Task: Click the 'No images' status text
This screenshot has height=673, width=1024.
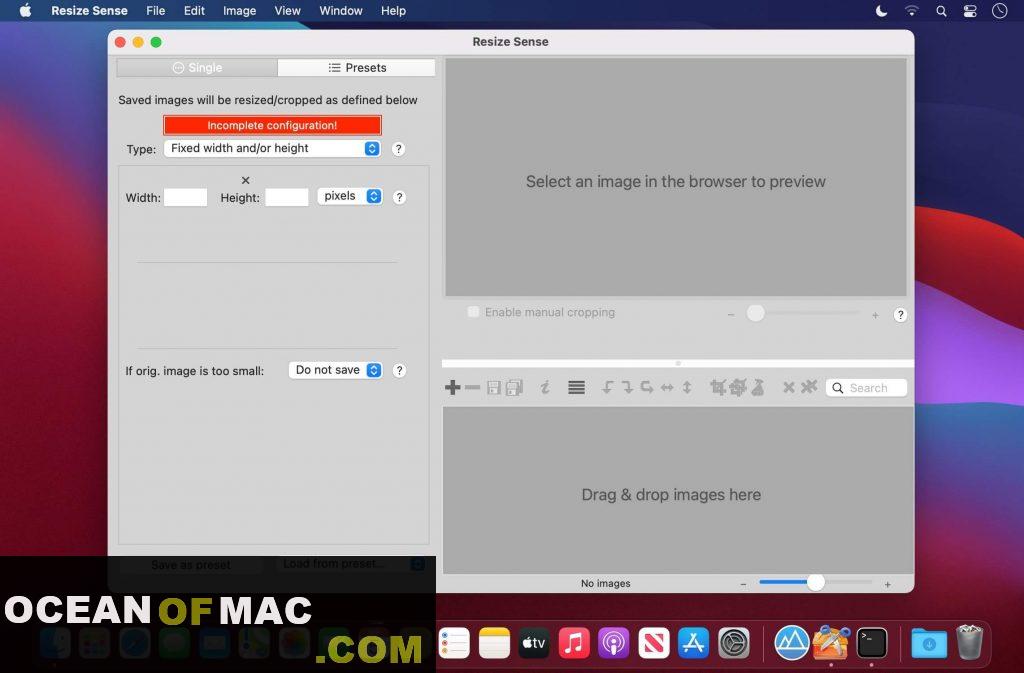Action: point(605,584)
